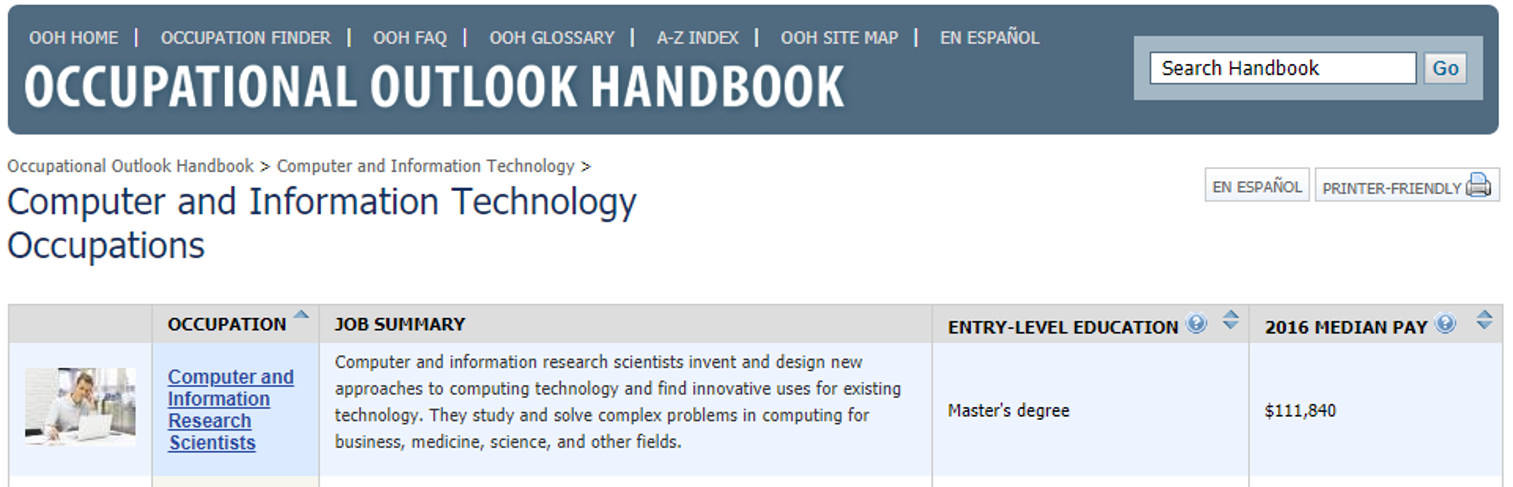Sort by Occupation column arrow
Screen dimensions: 1513x487
(x=301, y=315)
